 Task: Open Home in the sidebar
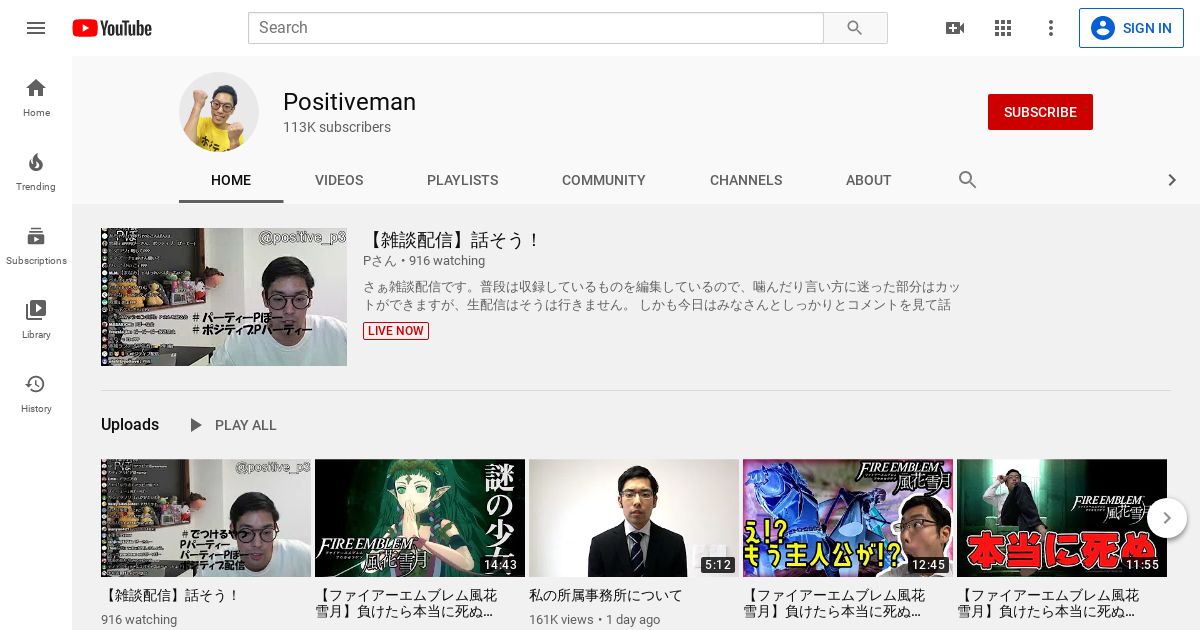tap(36, 97)
